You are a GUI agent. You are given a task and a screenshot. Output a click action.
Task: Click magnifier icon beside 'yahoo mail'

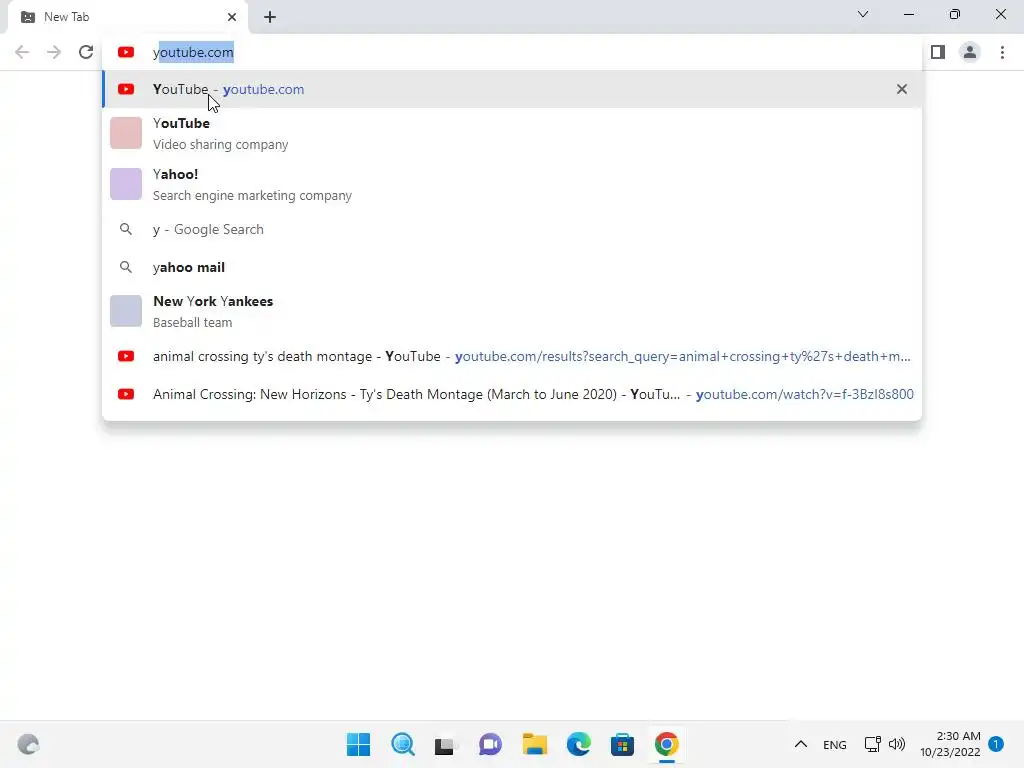click(x=126, y=267)
